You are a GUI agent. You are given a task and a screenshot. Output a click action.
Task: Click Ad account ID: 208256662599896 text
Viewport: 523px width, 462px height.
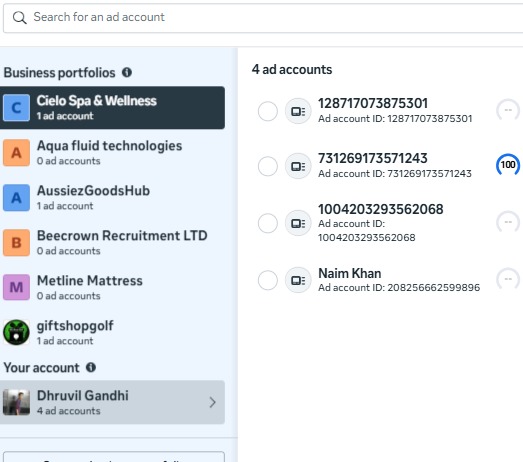click(399, 288)
